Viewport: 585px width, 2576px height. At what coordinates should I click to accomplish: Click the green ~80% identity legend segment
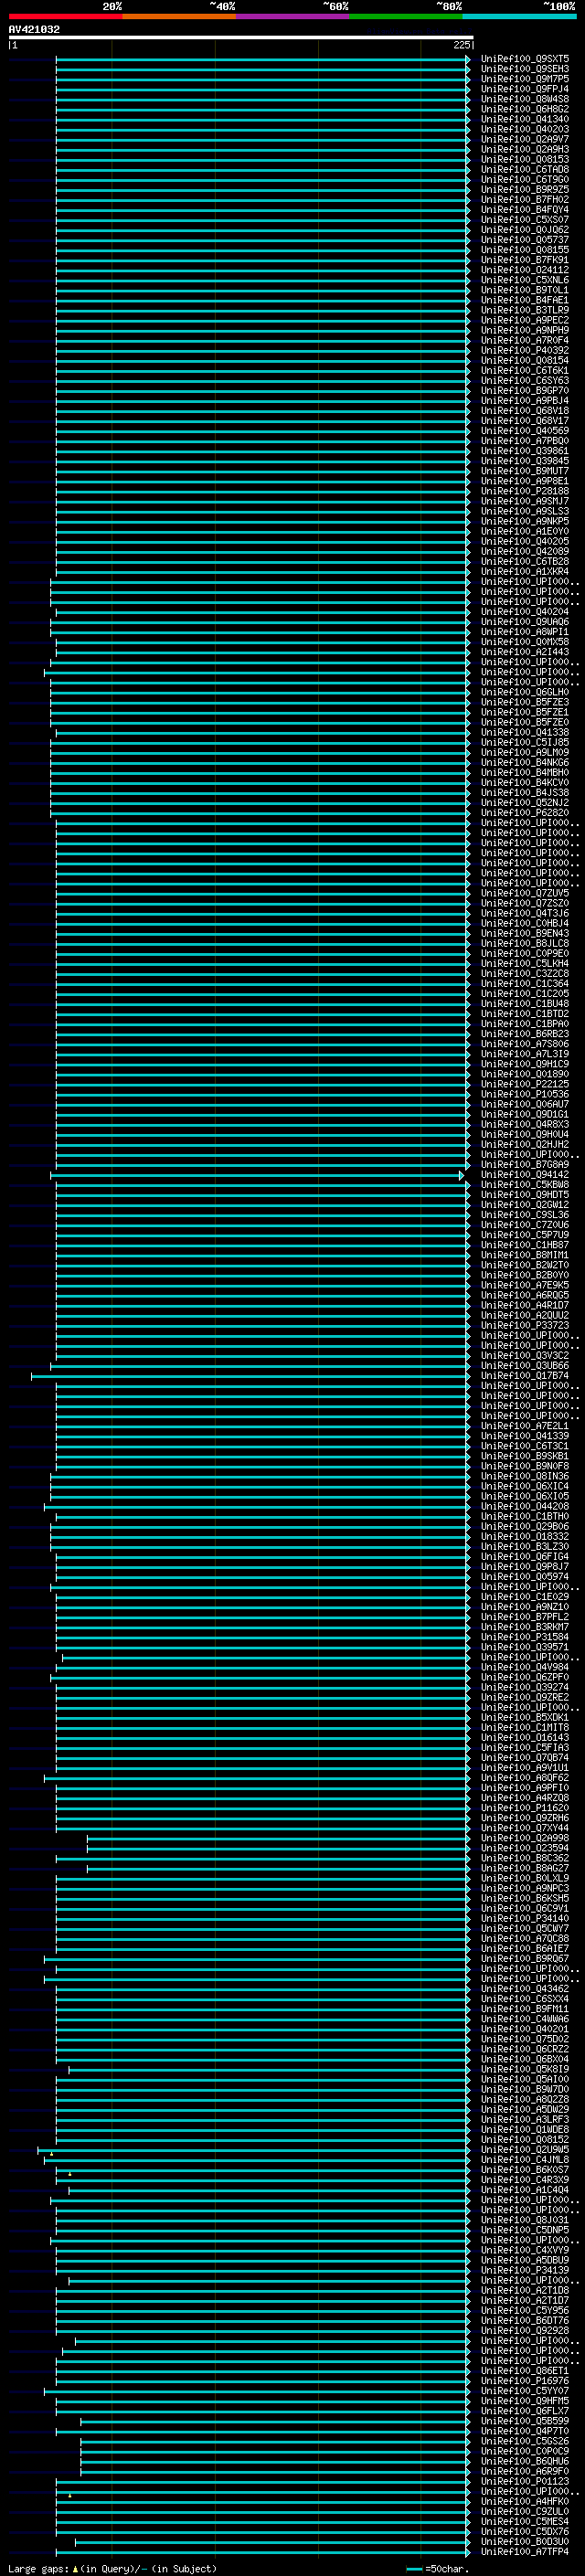[406, 16]
